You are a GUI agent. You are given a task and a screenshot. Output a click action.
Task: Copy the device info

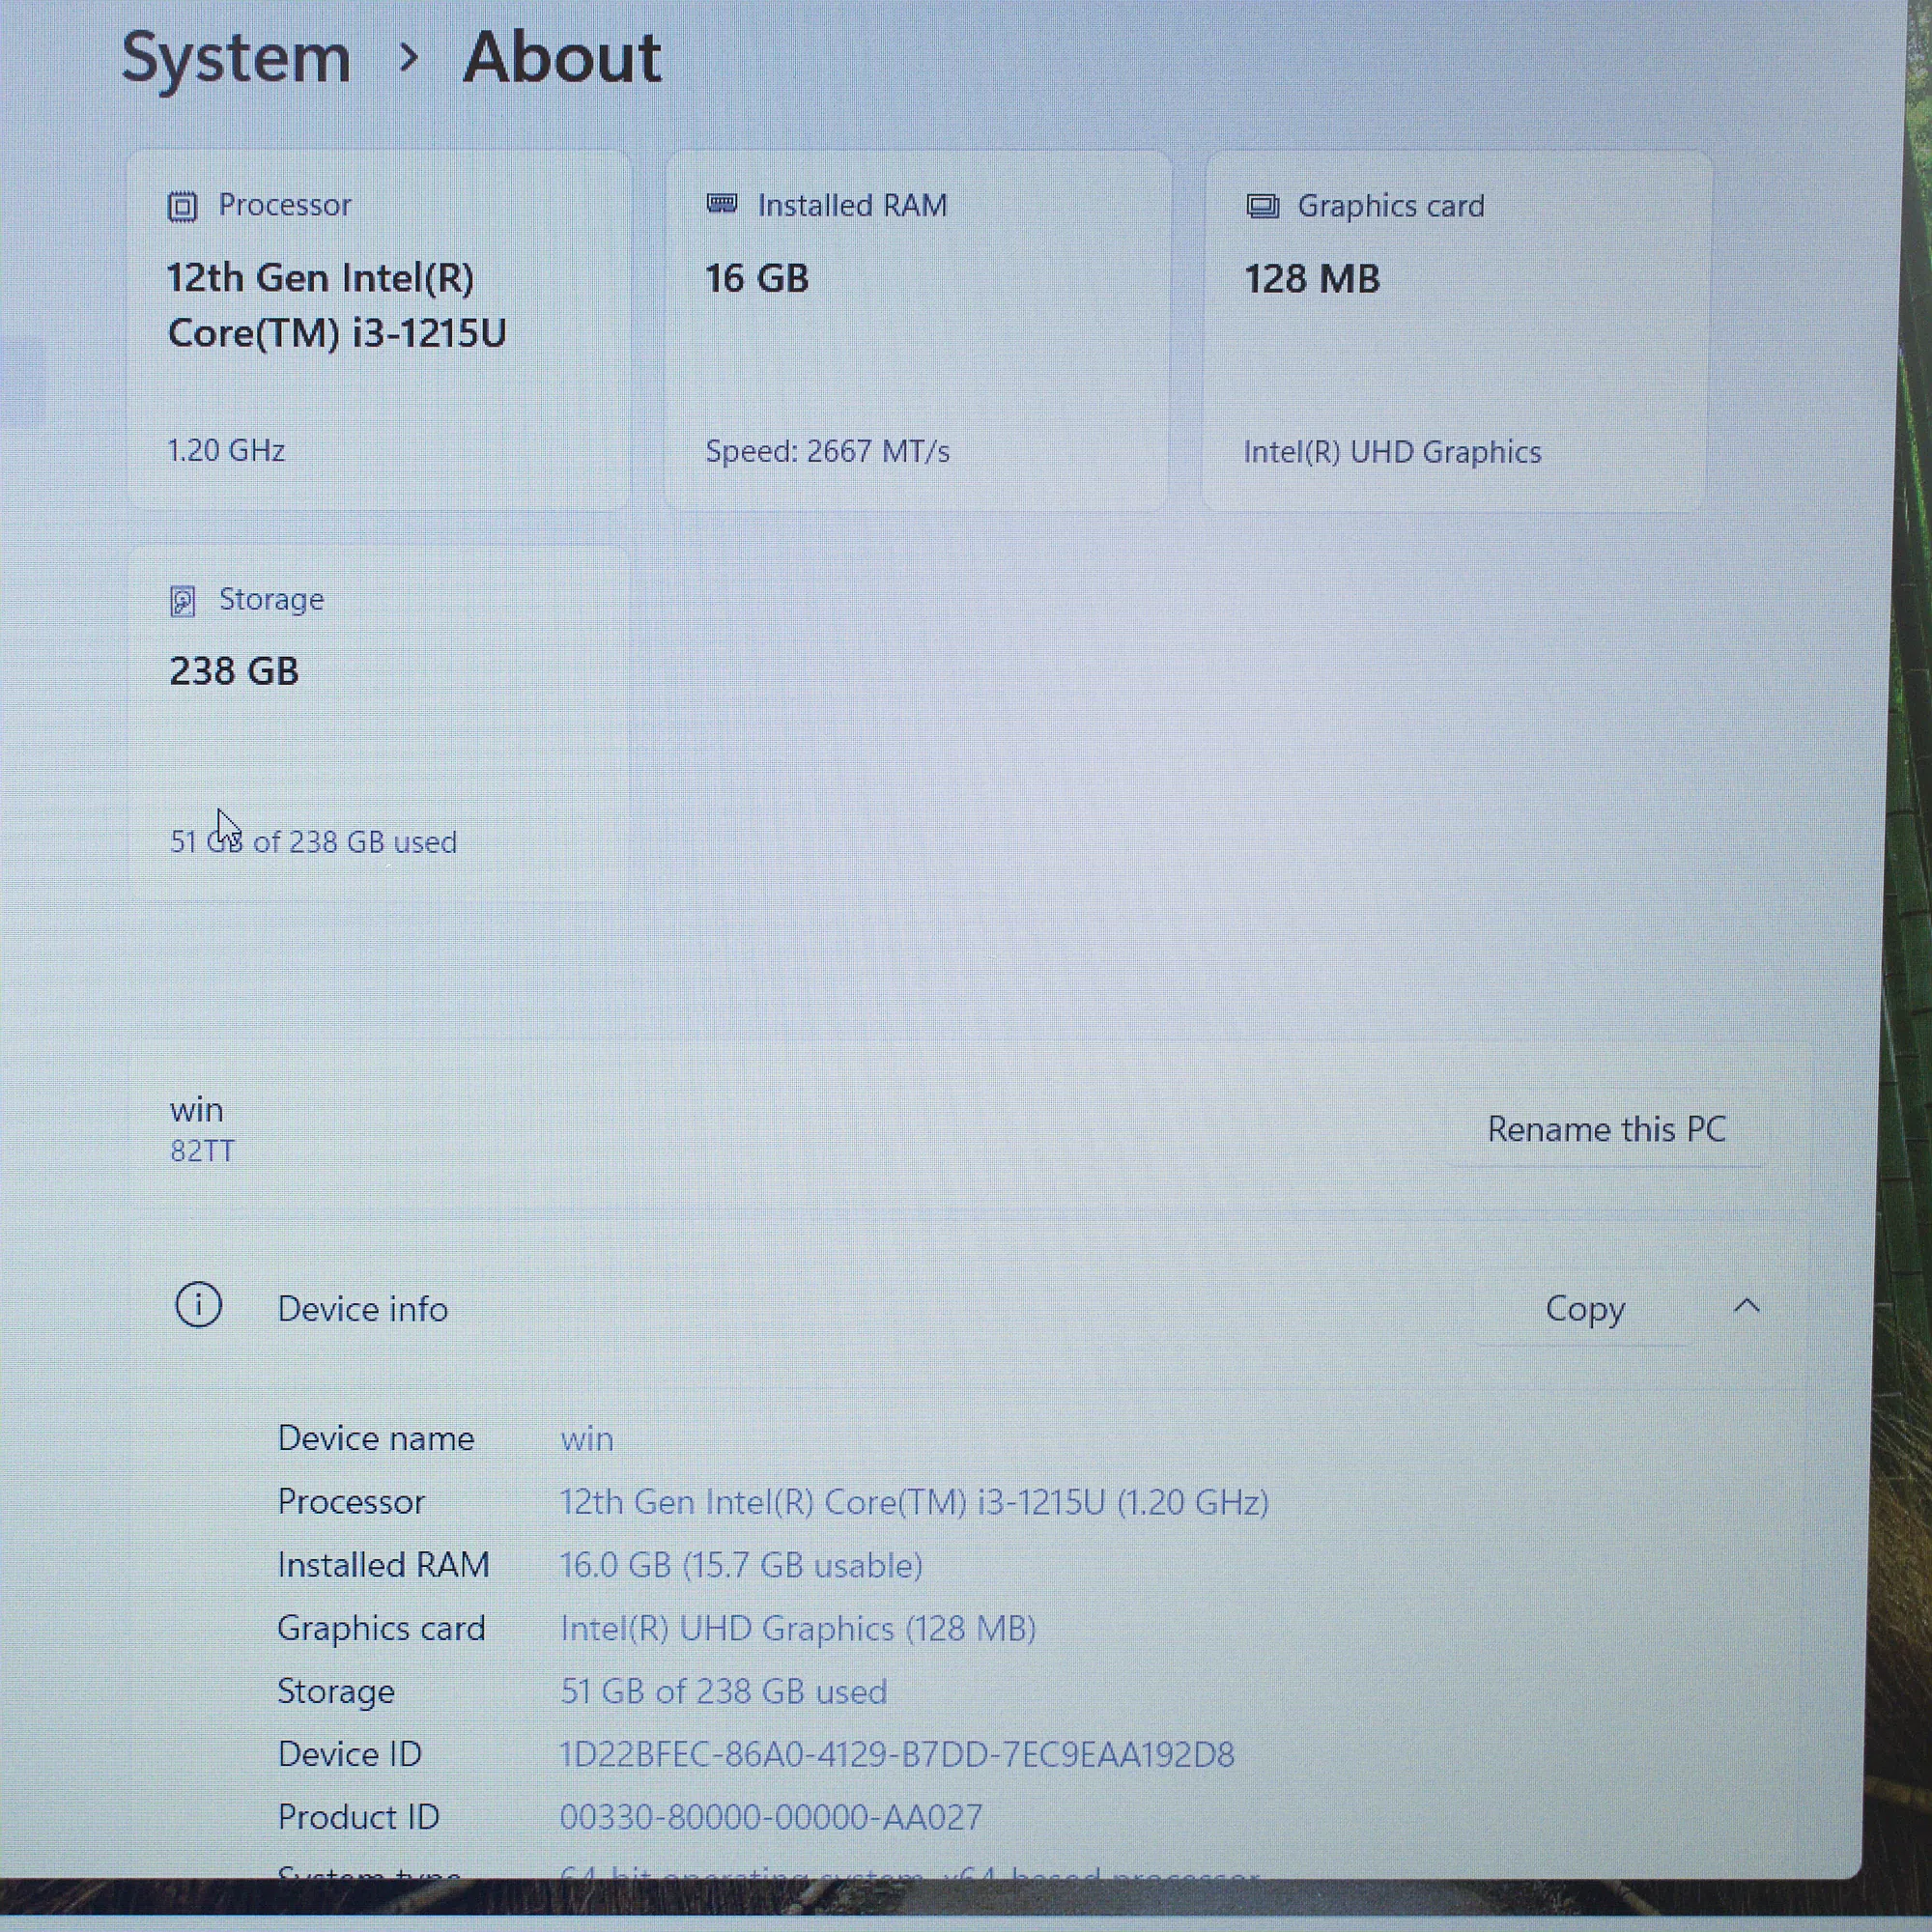click(1584, 1308)
